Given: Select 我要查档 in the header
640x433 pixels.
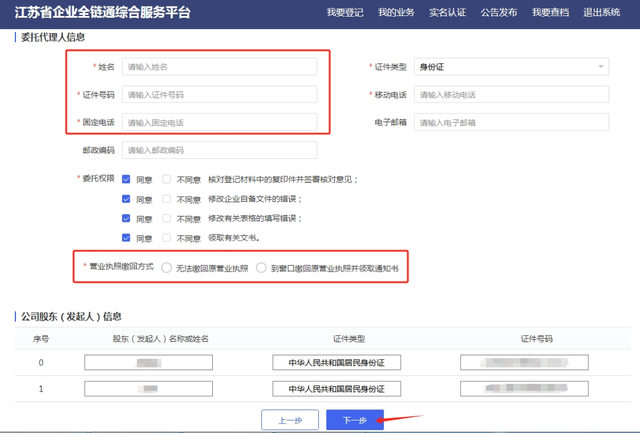Looking at the screenshot, I should (549, 13).
